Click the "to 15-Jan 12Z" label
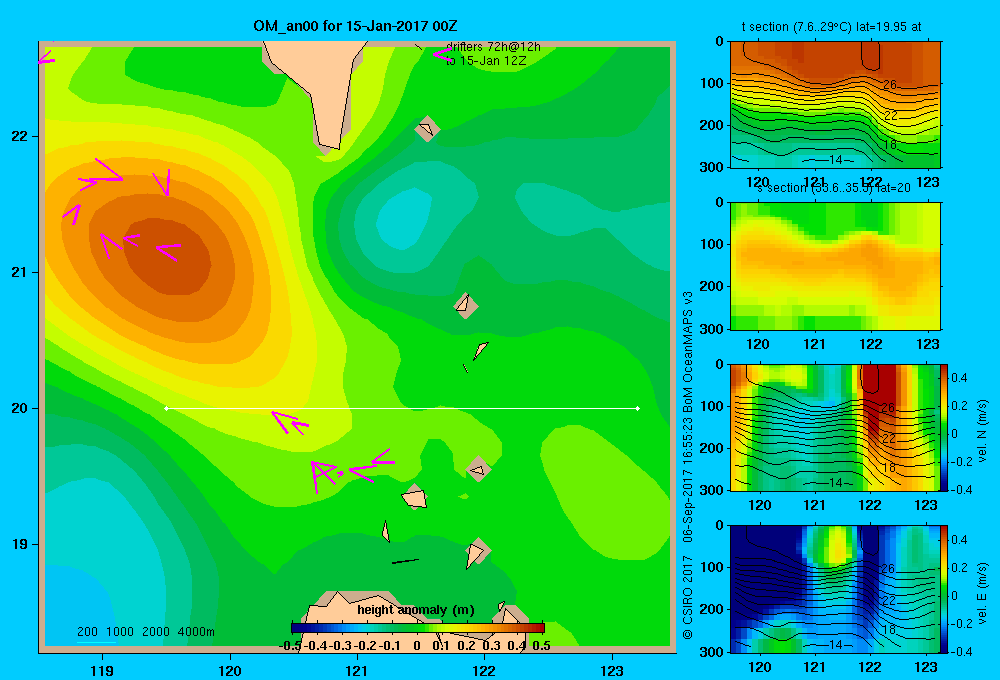Image resolution: width=1000 pixels, height=680 pixels. [486, 61]
